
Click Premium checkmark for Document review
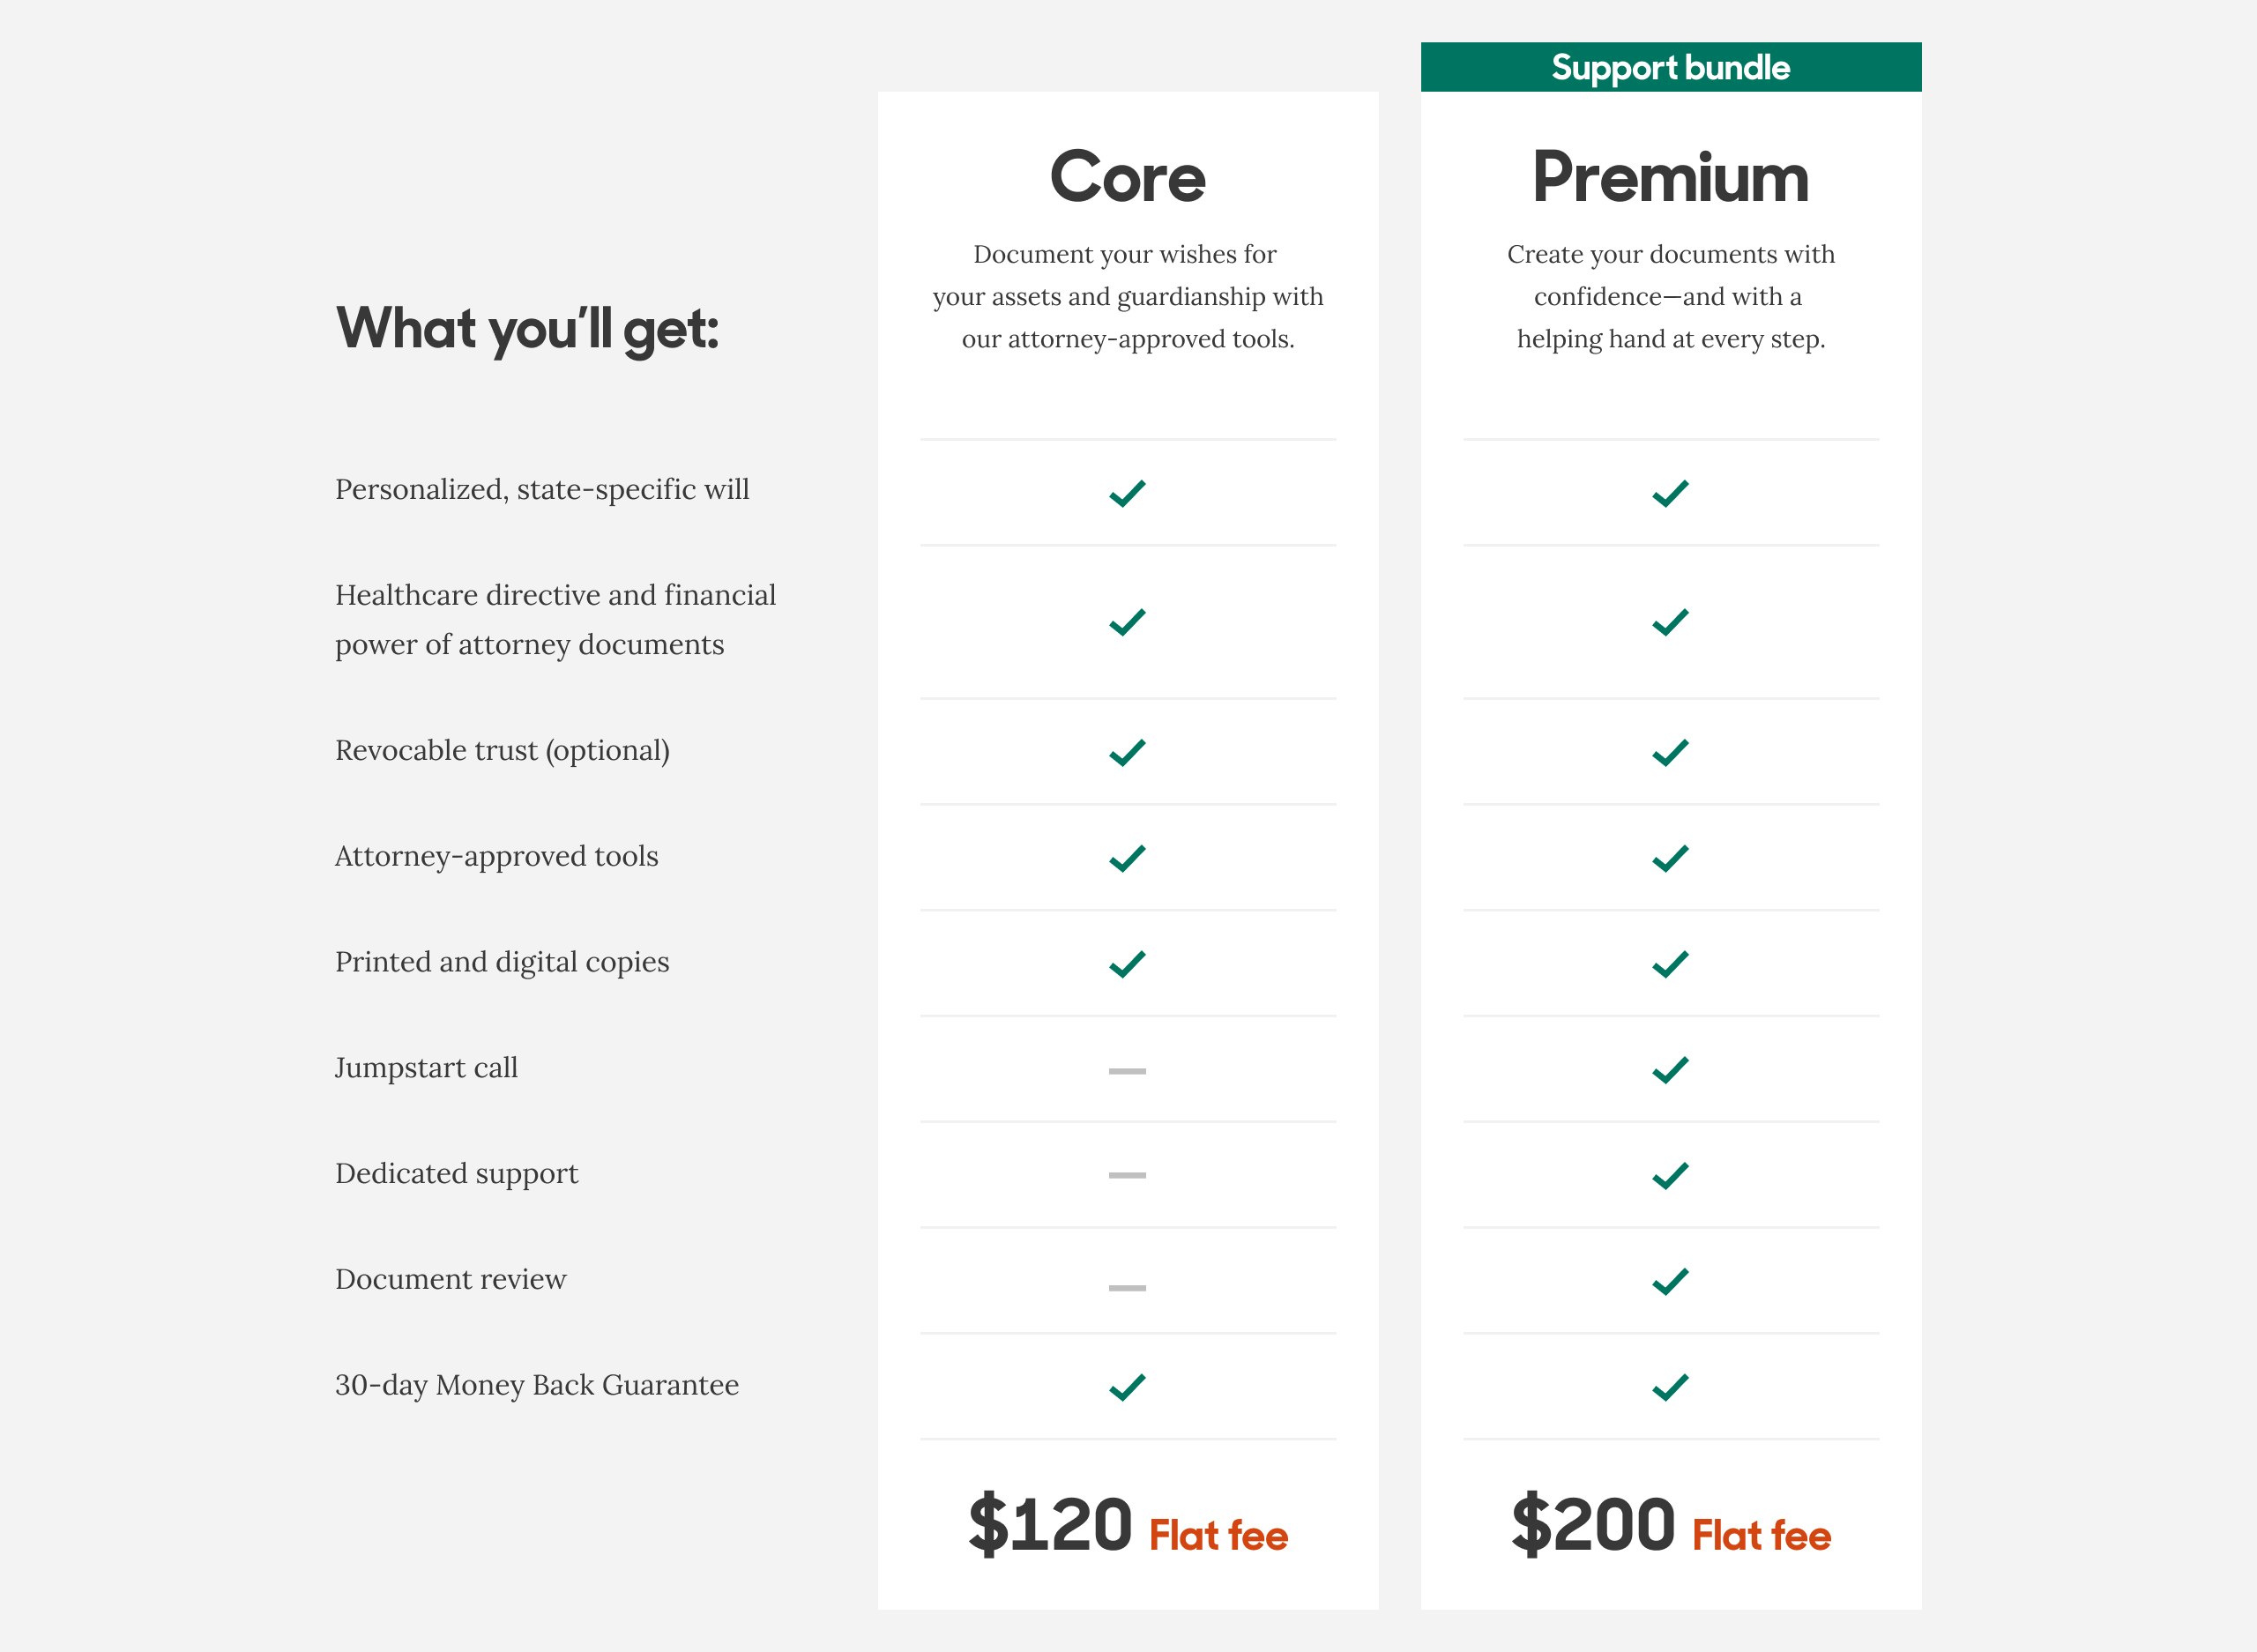(1670, 1281)
